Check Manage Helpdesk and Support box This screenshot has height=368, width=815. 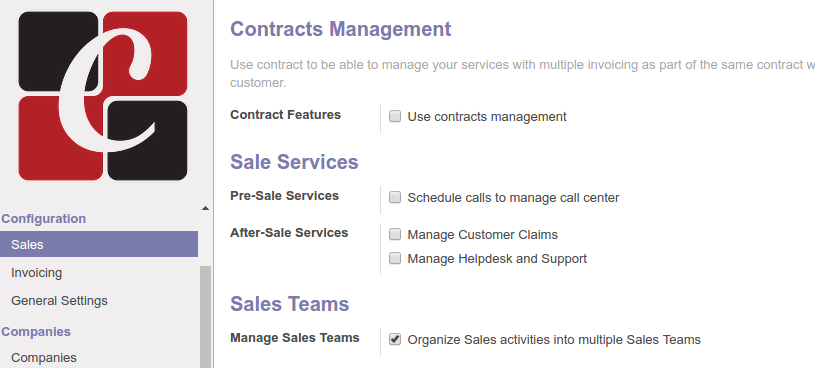(395, 258)
